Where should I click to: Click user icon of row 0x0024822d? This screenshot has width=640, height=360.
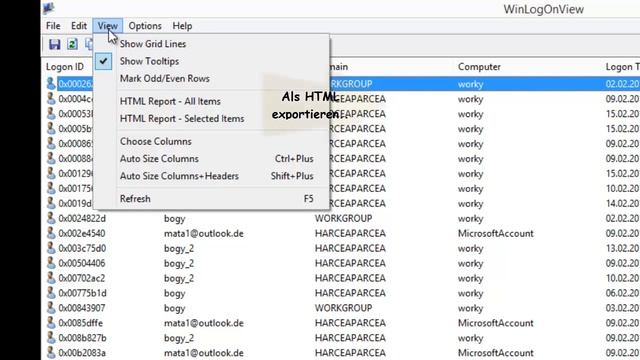51,218
